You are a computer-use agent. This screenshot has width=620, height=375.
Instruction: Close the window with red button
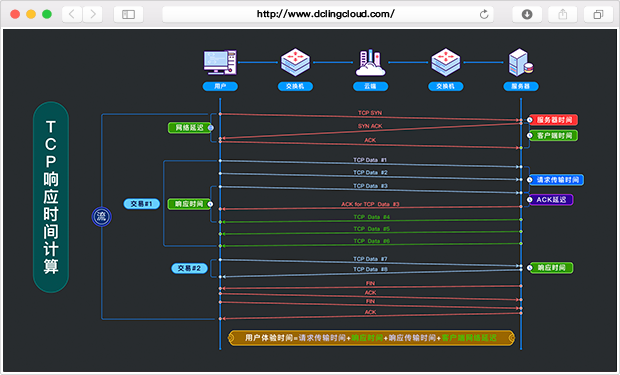[x=15, y=15]
